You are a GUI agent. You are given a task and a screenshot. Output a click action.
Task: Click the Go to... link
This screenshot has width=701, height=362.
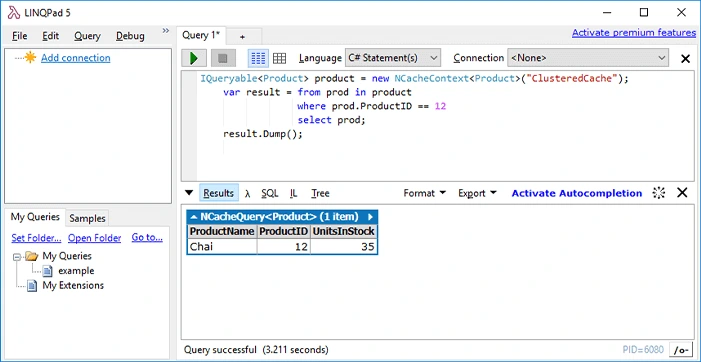[147, 238]
